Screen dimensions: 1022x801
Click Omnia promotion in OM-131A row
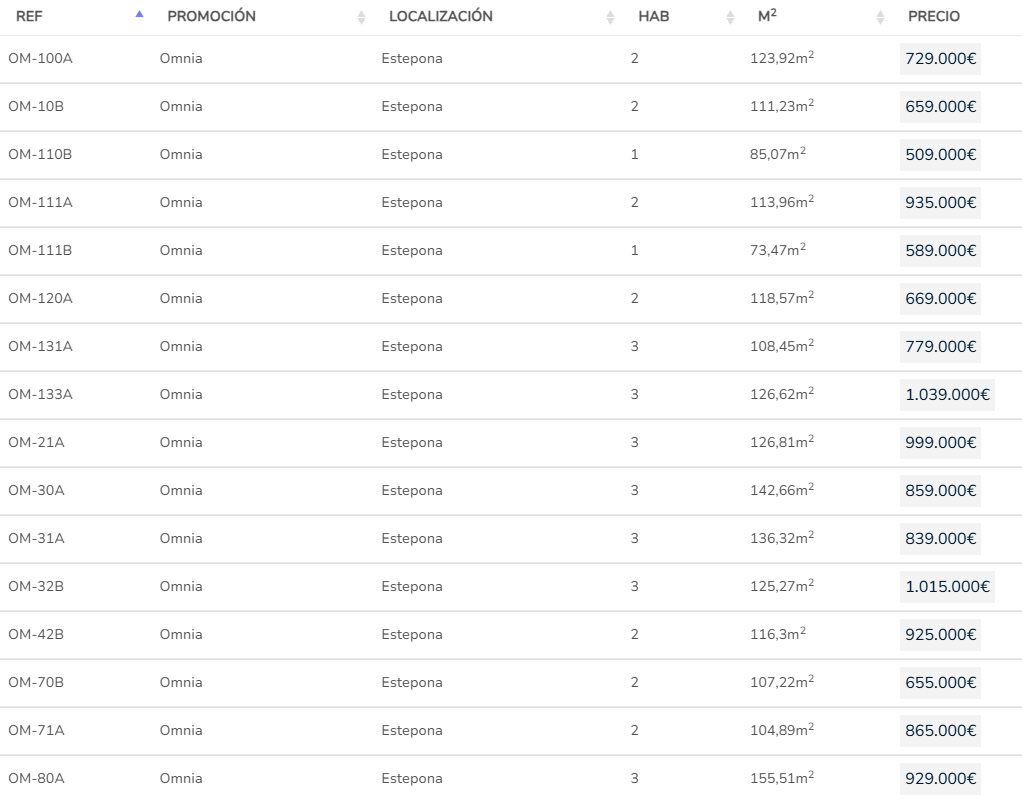pos(181,347)
